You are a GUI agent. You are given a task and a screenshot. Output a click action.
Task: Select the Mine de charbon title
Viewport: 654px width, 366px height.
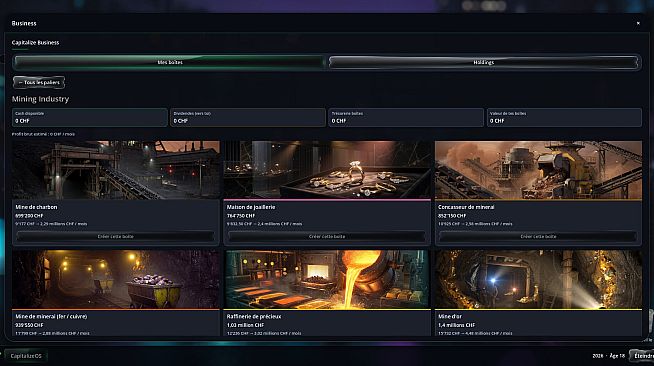(x=36, y=207)
